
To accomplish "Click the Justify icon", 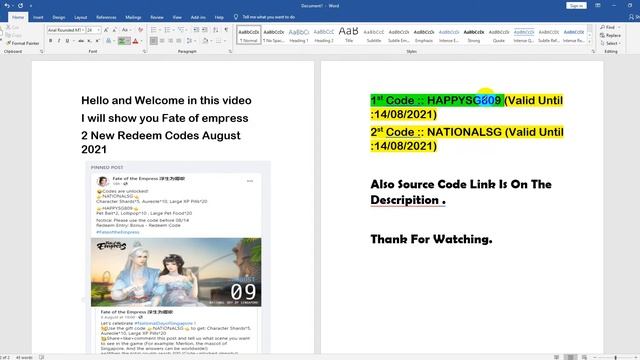I will (x=179, y=41).
